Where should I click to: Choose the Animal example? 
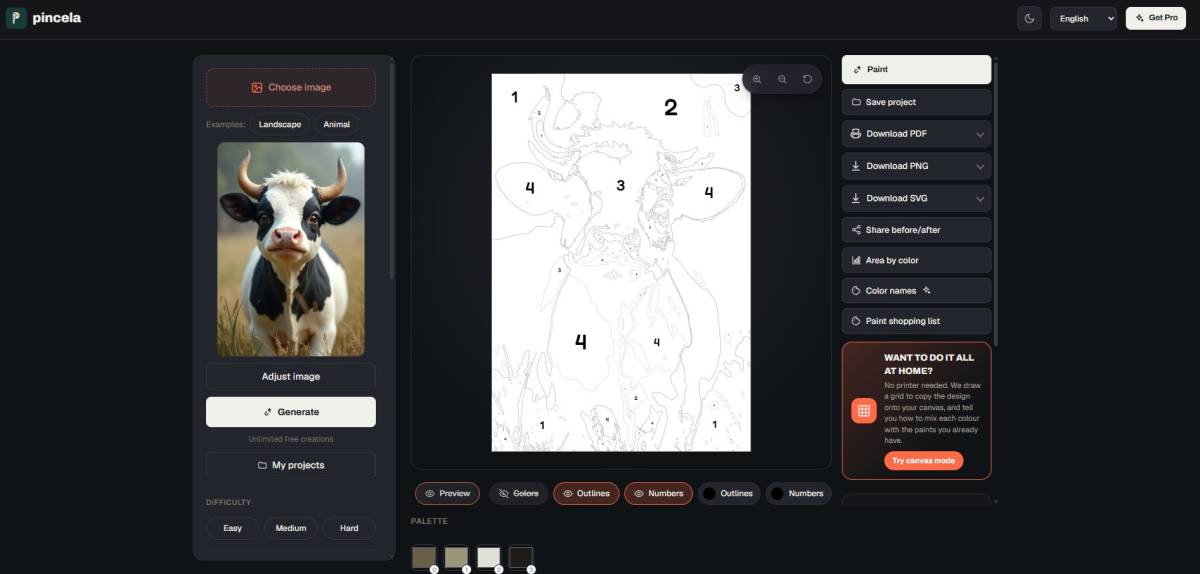point(337,124)
